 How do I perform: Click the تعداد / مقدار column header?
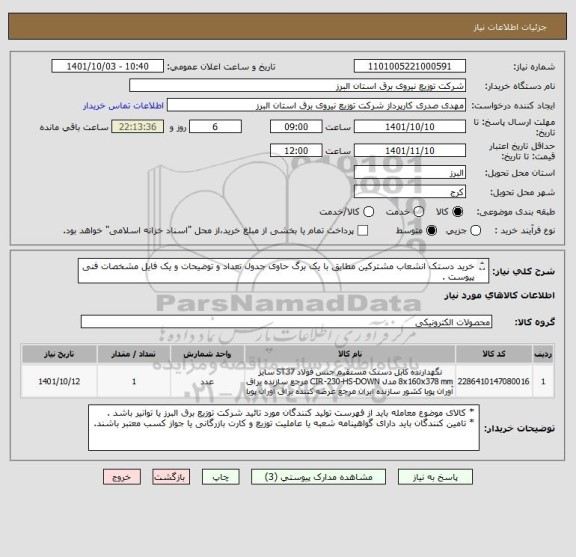coord(134,354)
